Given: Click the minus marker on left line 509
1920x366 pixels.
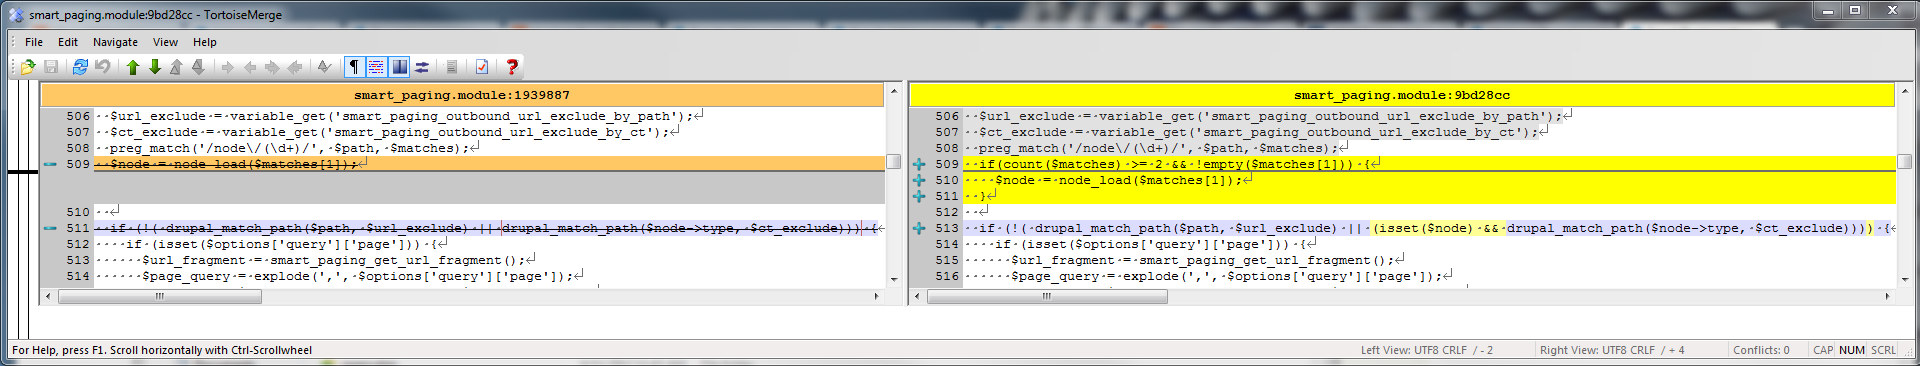Looking at the screenshot, I should (x=50, y=164).
